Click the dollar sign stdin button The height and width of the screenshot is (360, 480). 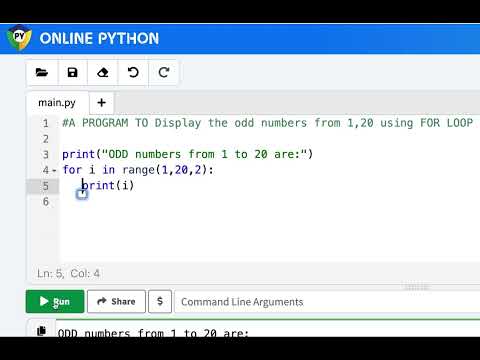[160, 301]
